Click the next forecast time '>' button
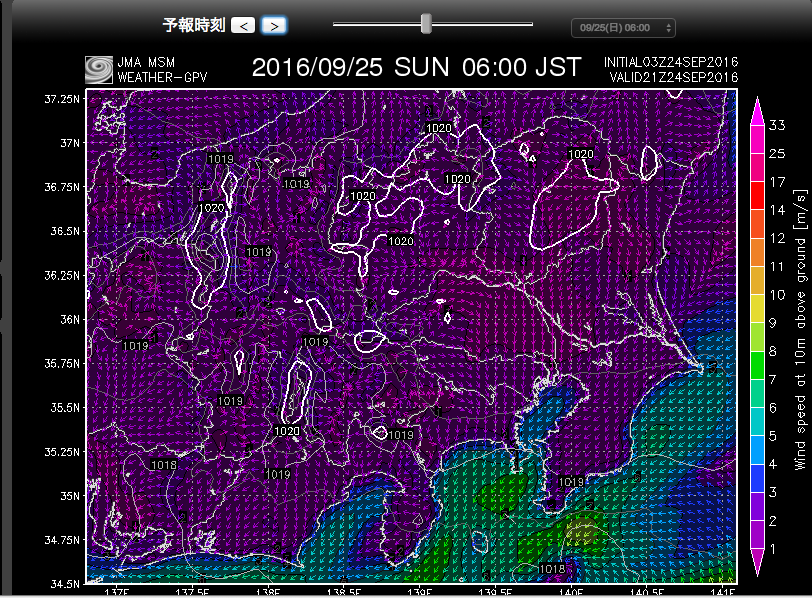812x598 pixels. click(x=275, y=25)
